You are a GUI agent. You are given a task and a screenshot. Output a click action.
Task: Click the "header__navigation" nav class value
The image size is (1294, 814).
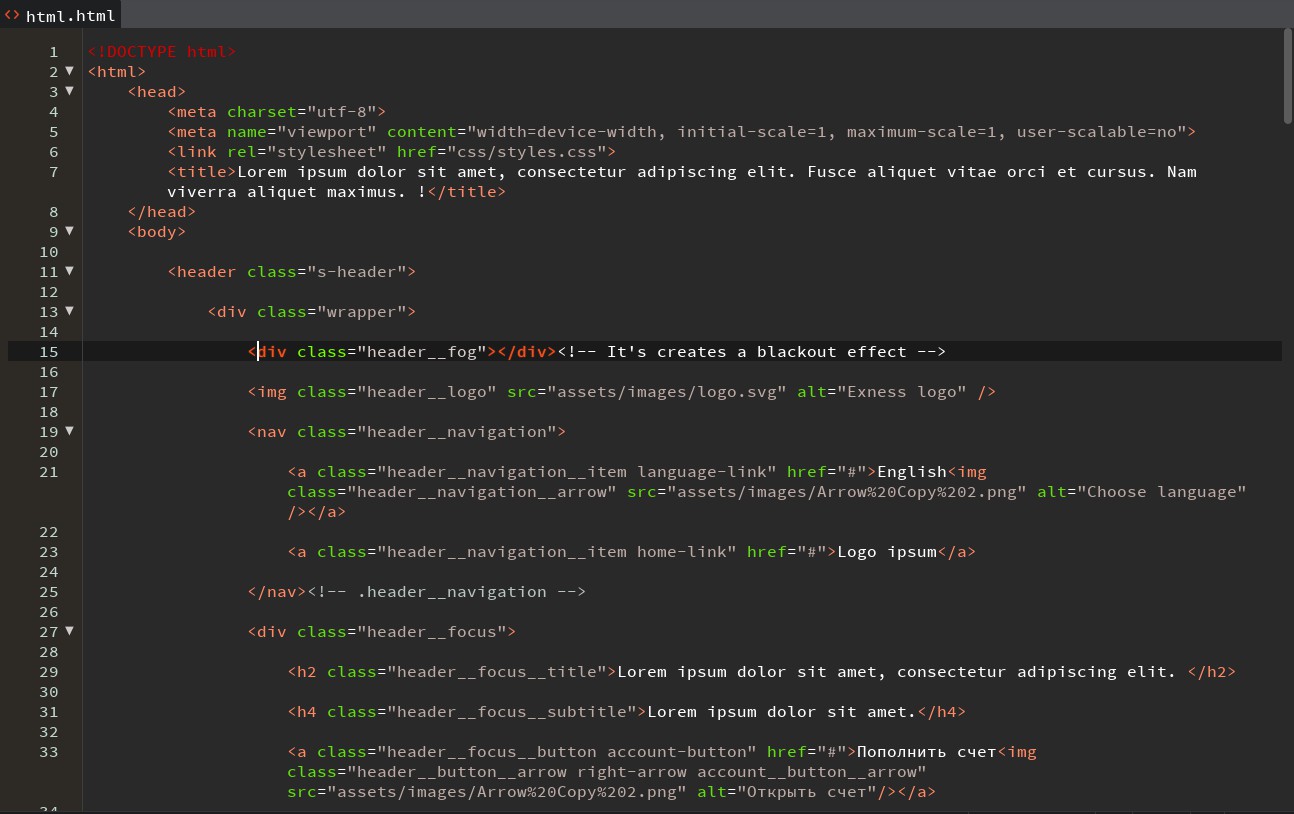coord(456,432)
